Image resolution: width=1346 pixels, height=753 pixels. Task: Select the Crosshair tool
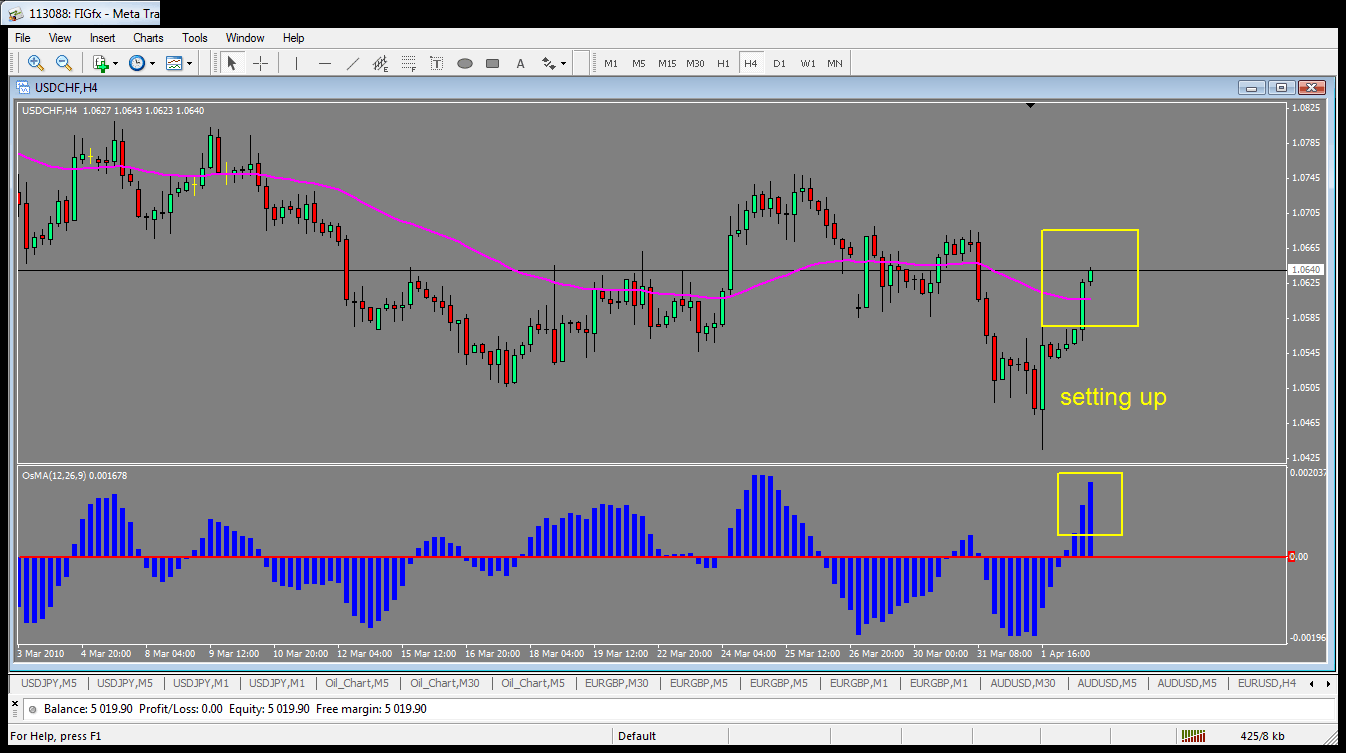260,63
